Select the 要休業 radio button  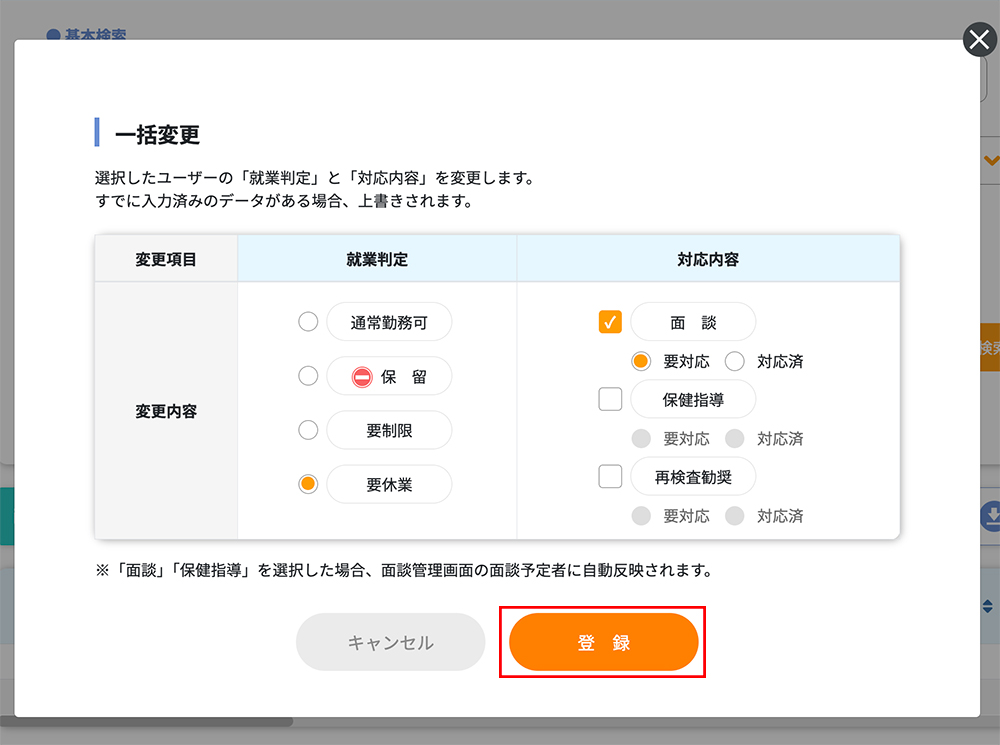click(x=308, y=484)
